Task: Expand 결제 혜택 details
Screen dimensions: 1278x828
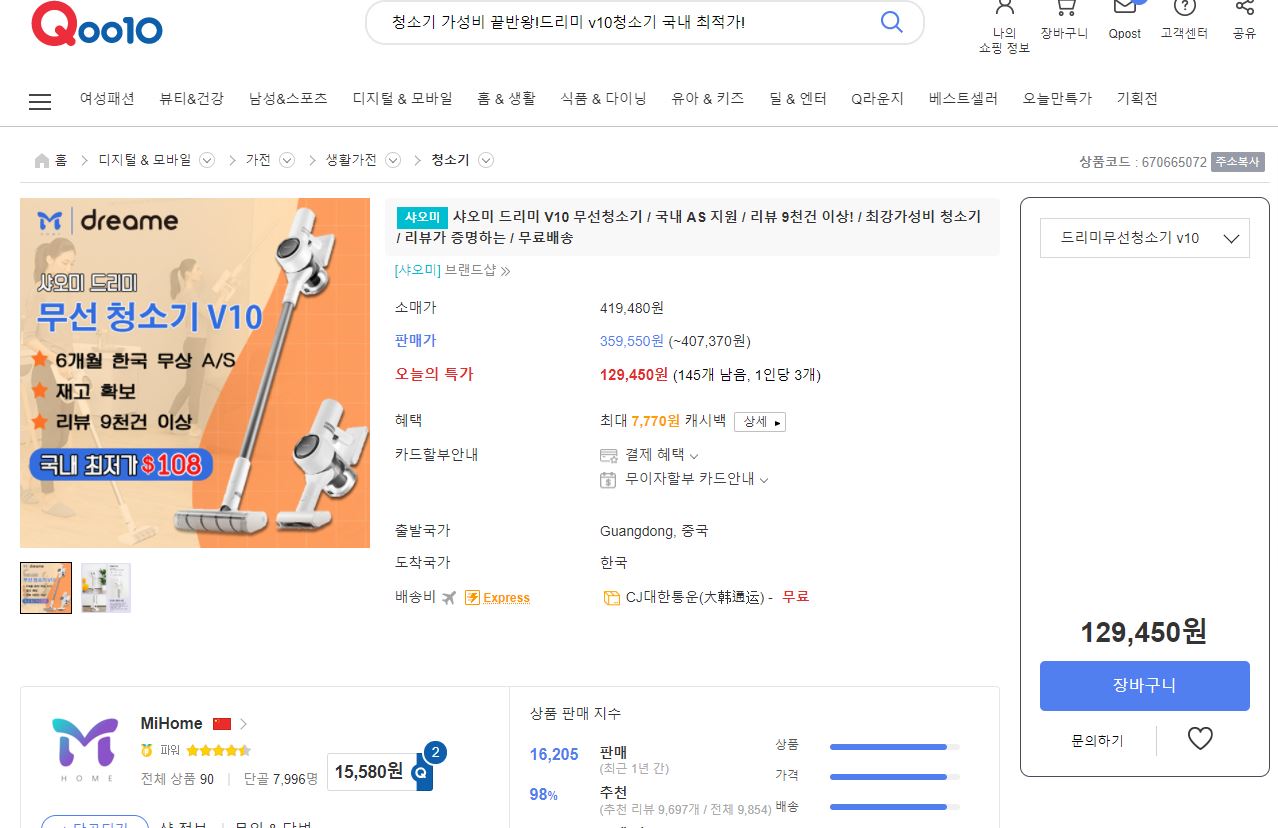Action: [x=695, y=456]
